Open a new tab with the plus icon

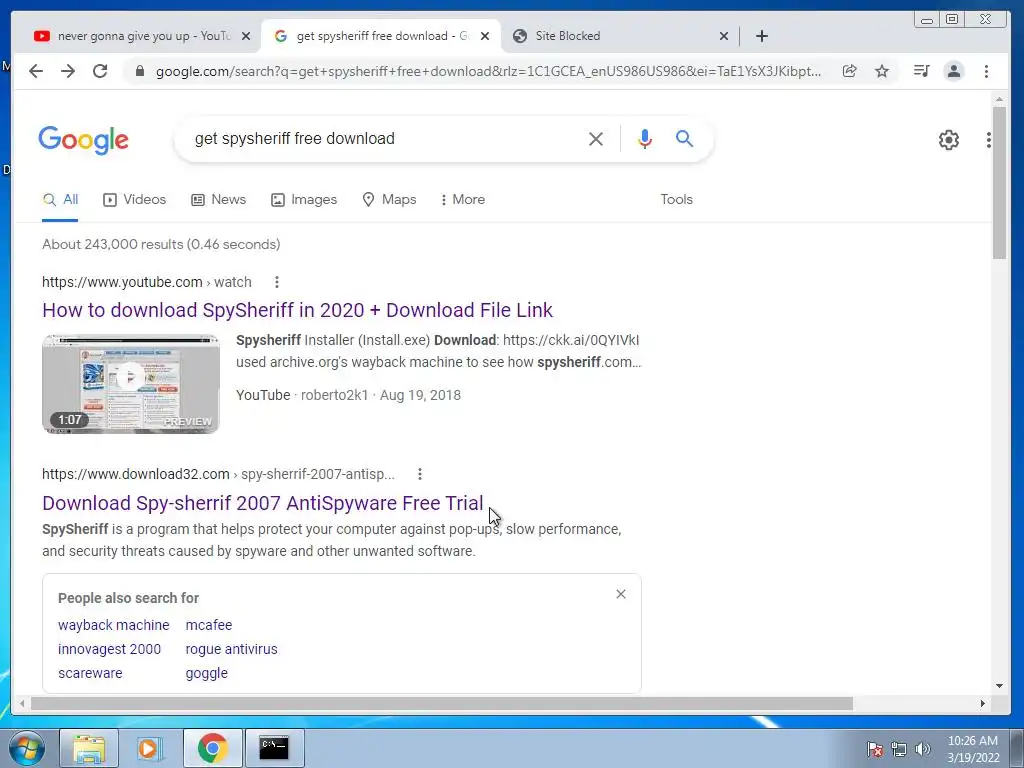[x=762, y=36]
